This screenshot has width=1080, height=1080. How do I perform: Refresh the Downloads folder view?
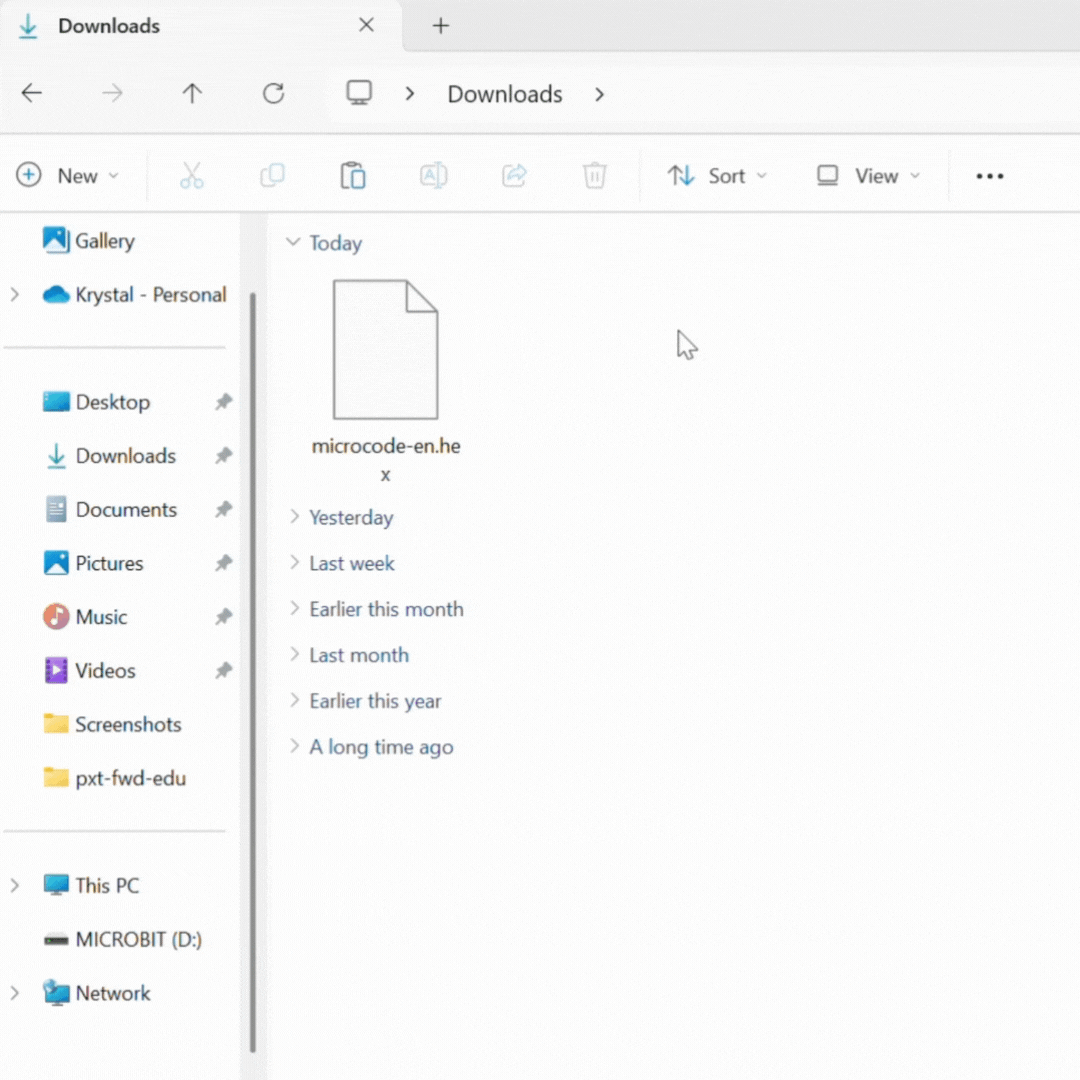[273, 93]
